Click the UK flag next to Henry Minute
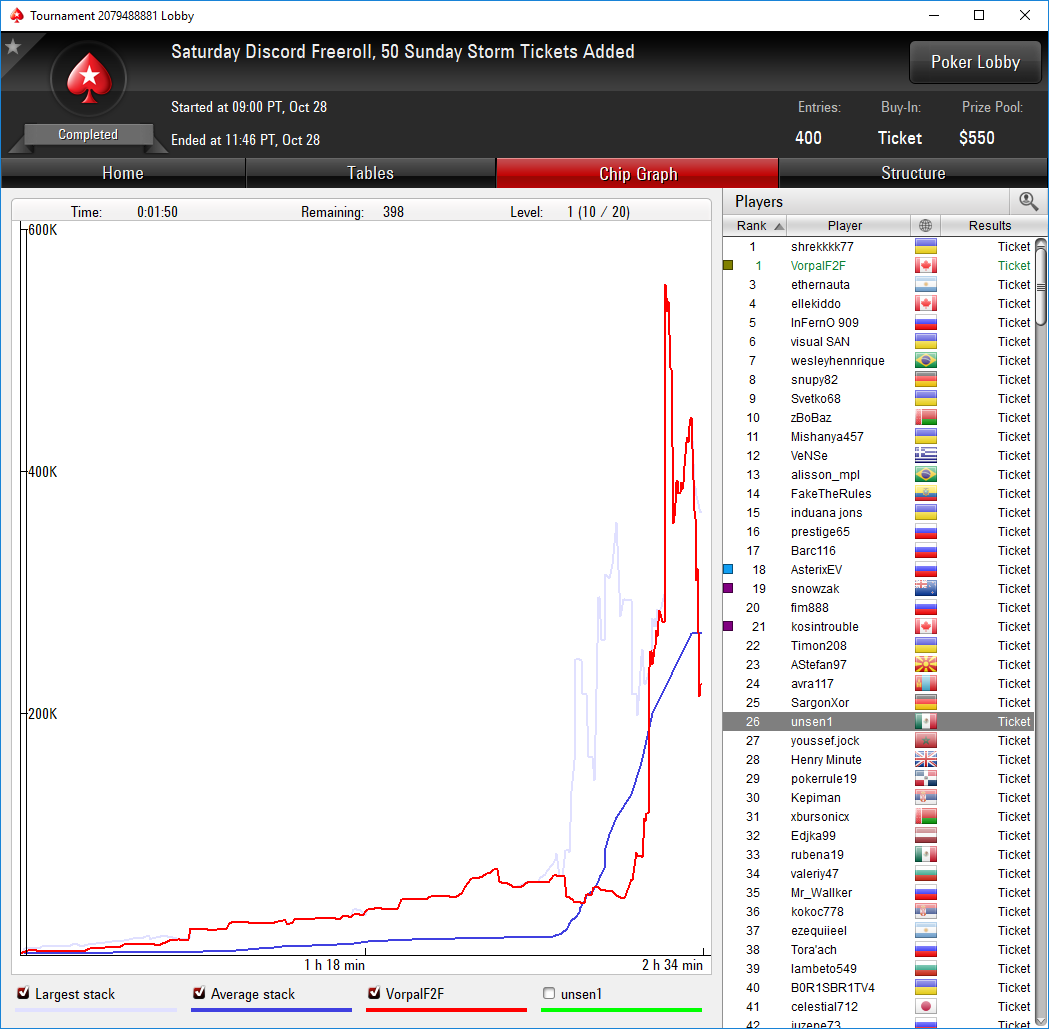 pyautogui.click(x=925, y=759)
